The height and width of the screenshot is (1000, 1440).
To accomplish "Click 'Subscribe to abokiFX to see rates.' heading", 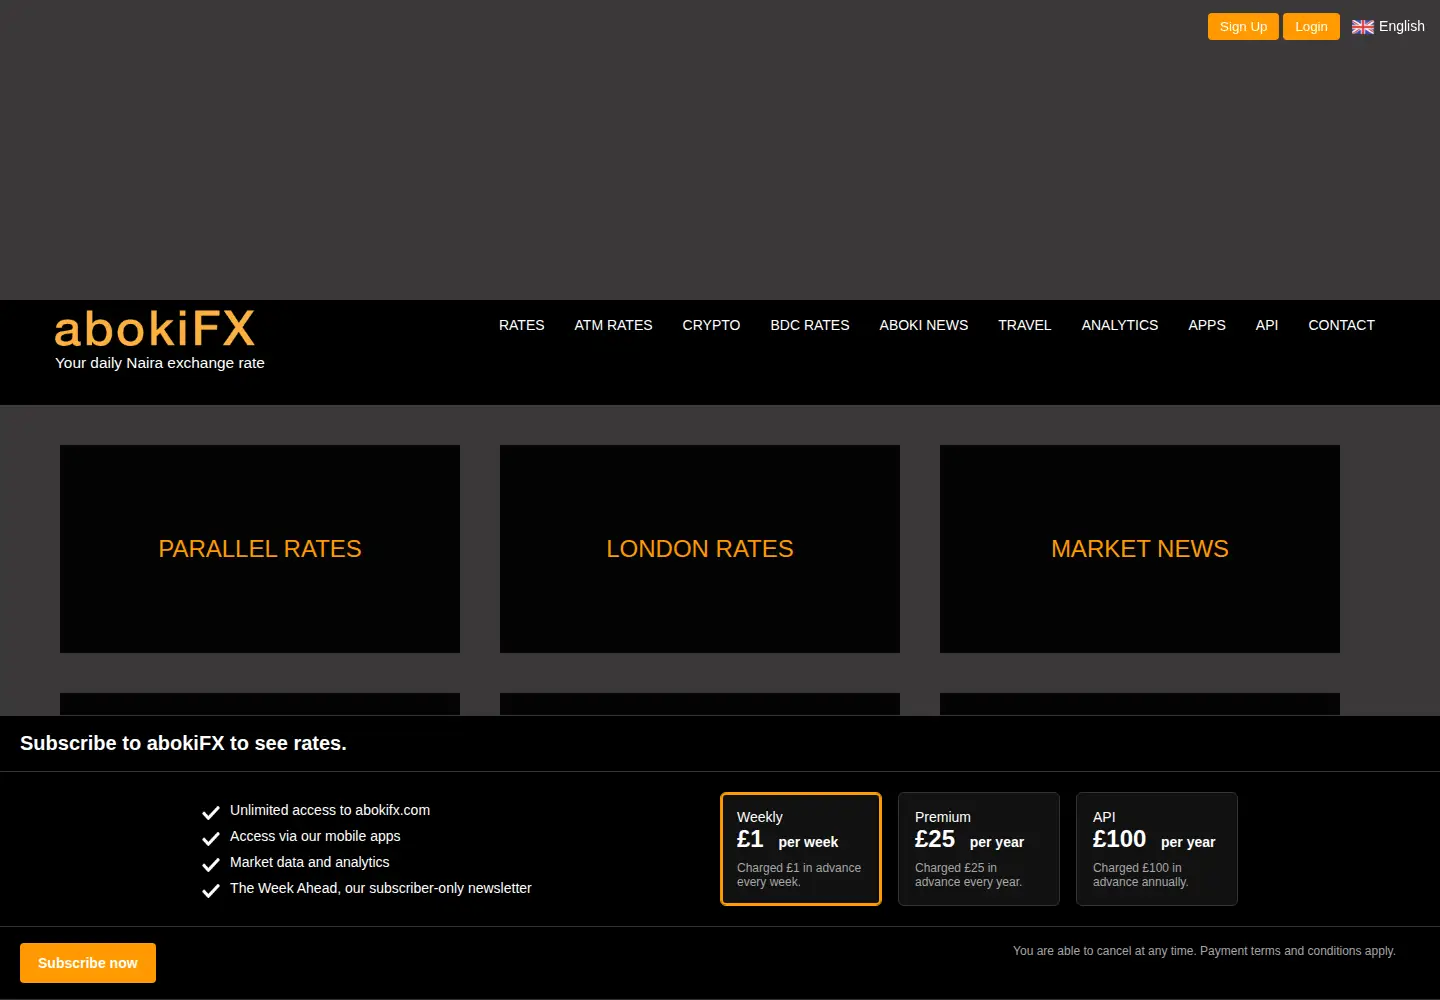I will pyautogui.click(x=183, y=743).
